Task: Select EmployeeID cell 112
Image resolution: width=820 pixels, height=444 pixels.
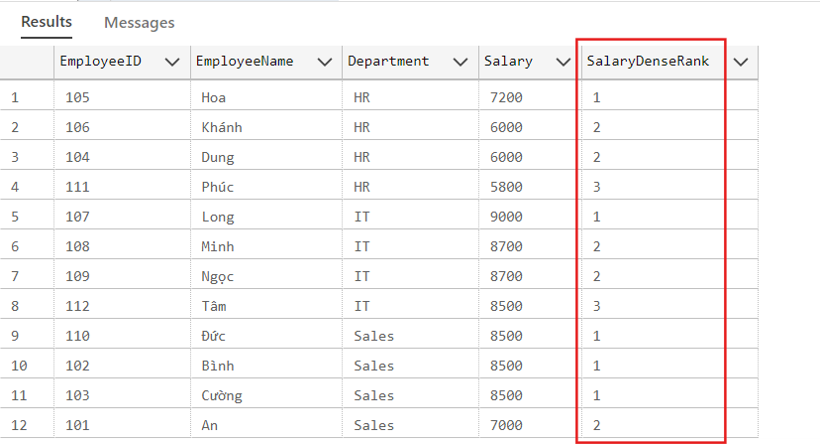Action: coord(122,306)
